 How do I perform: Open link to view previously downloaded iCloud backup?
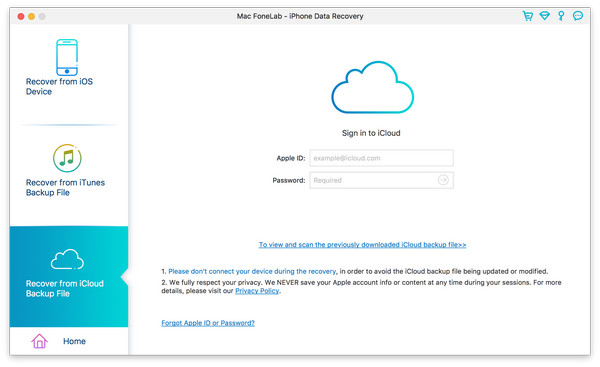362,245
